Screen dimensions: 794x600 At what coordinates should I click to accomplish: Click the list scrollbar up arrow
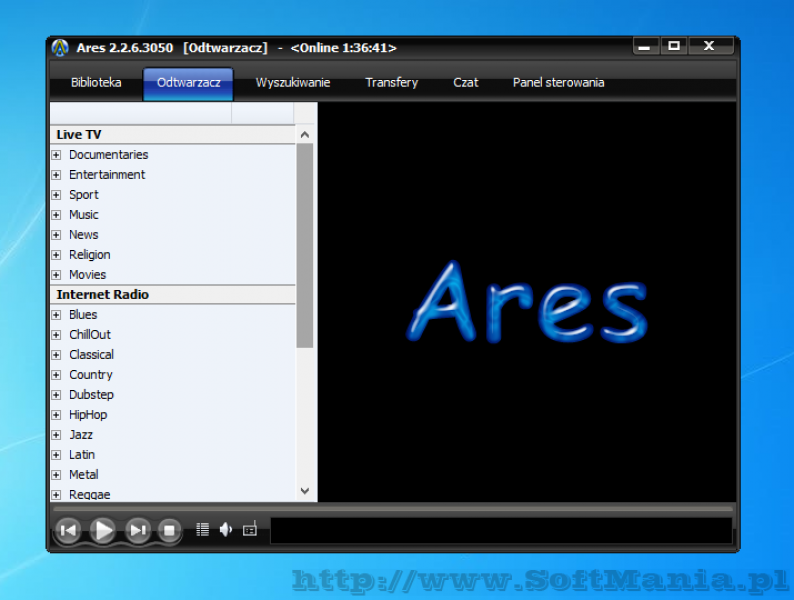click(305, 135)
